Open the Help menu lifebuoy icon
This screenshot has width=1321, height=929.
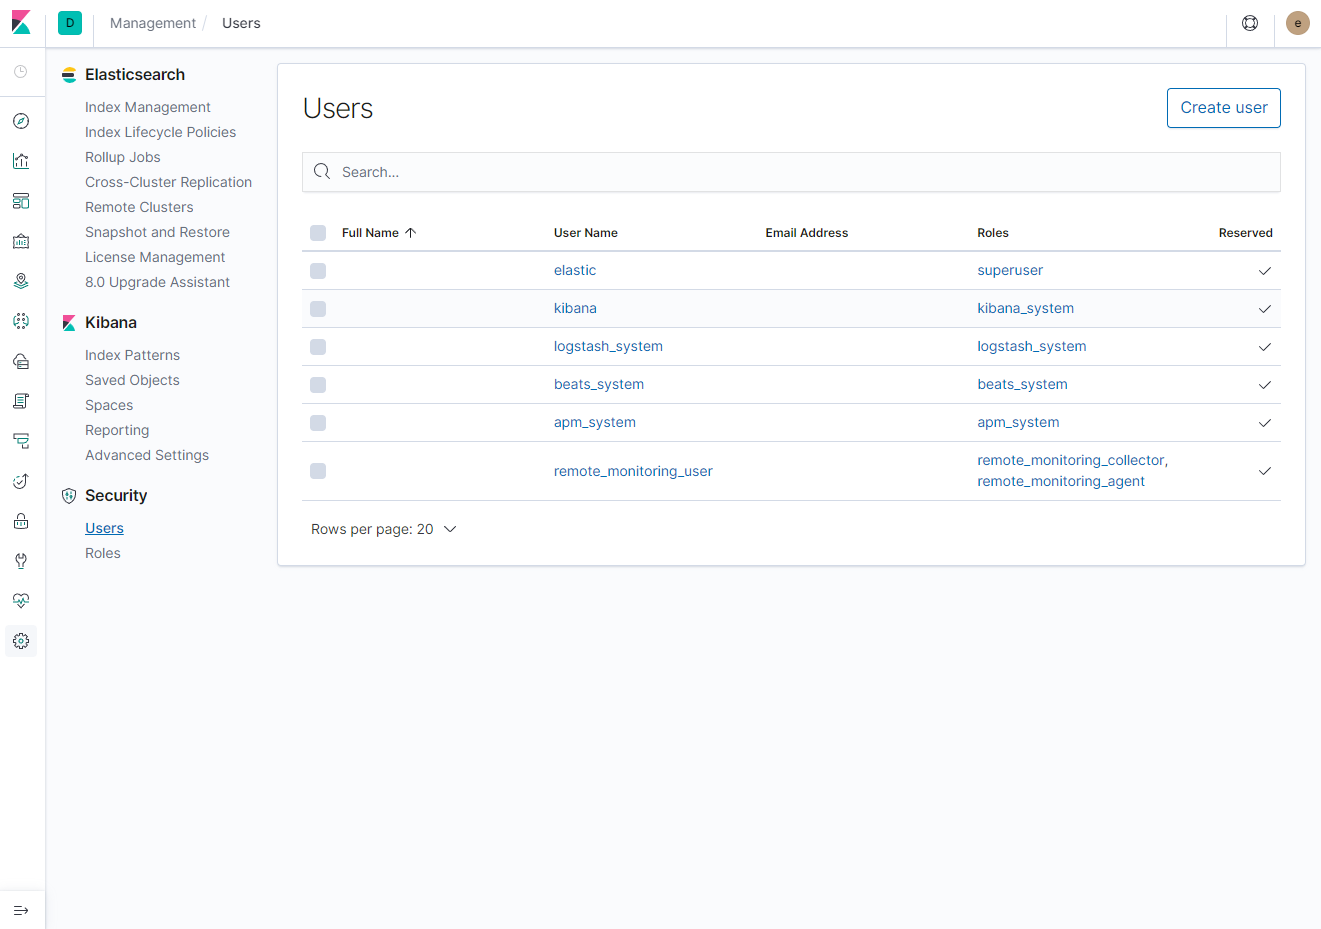click(x=1250, y=23)
